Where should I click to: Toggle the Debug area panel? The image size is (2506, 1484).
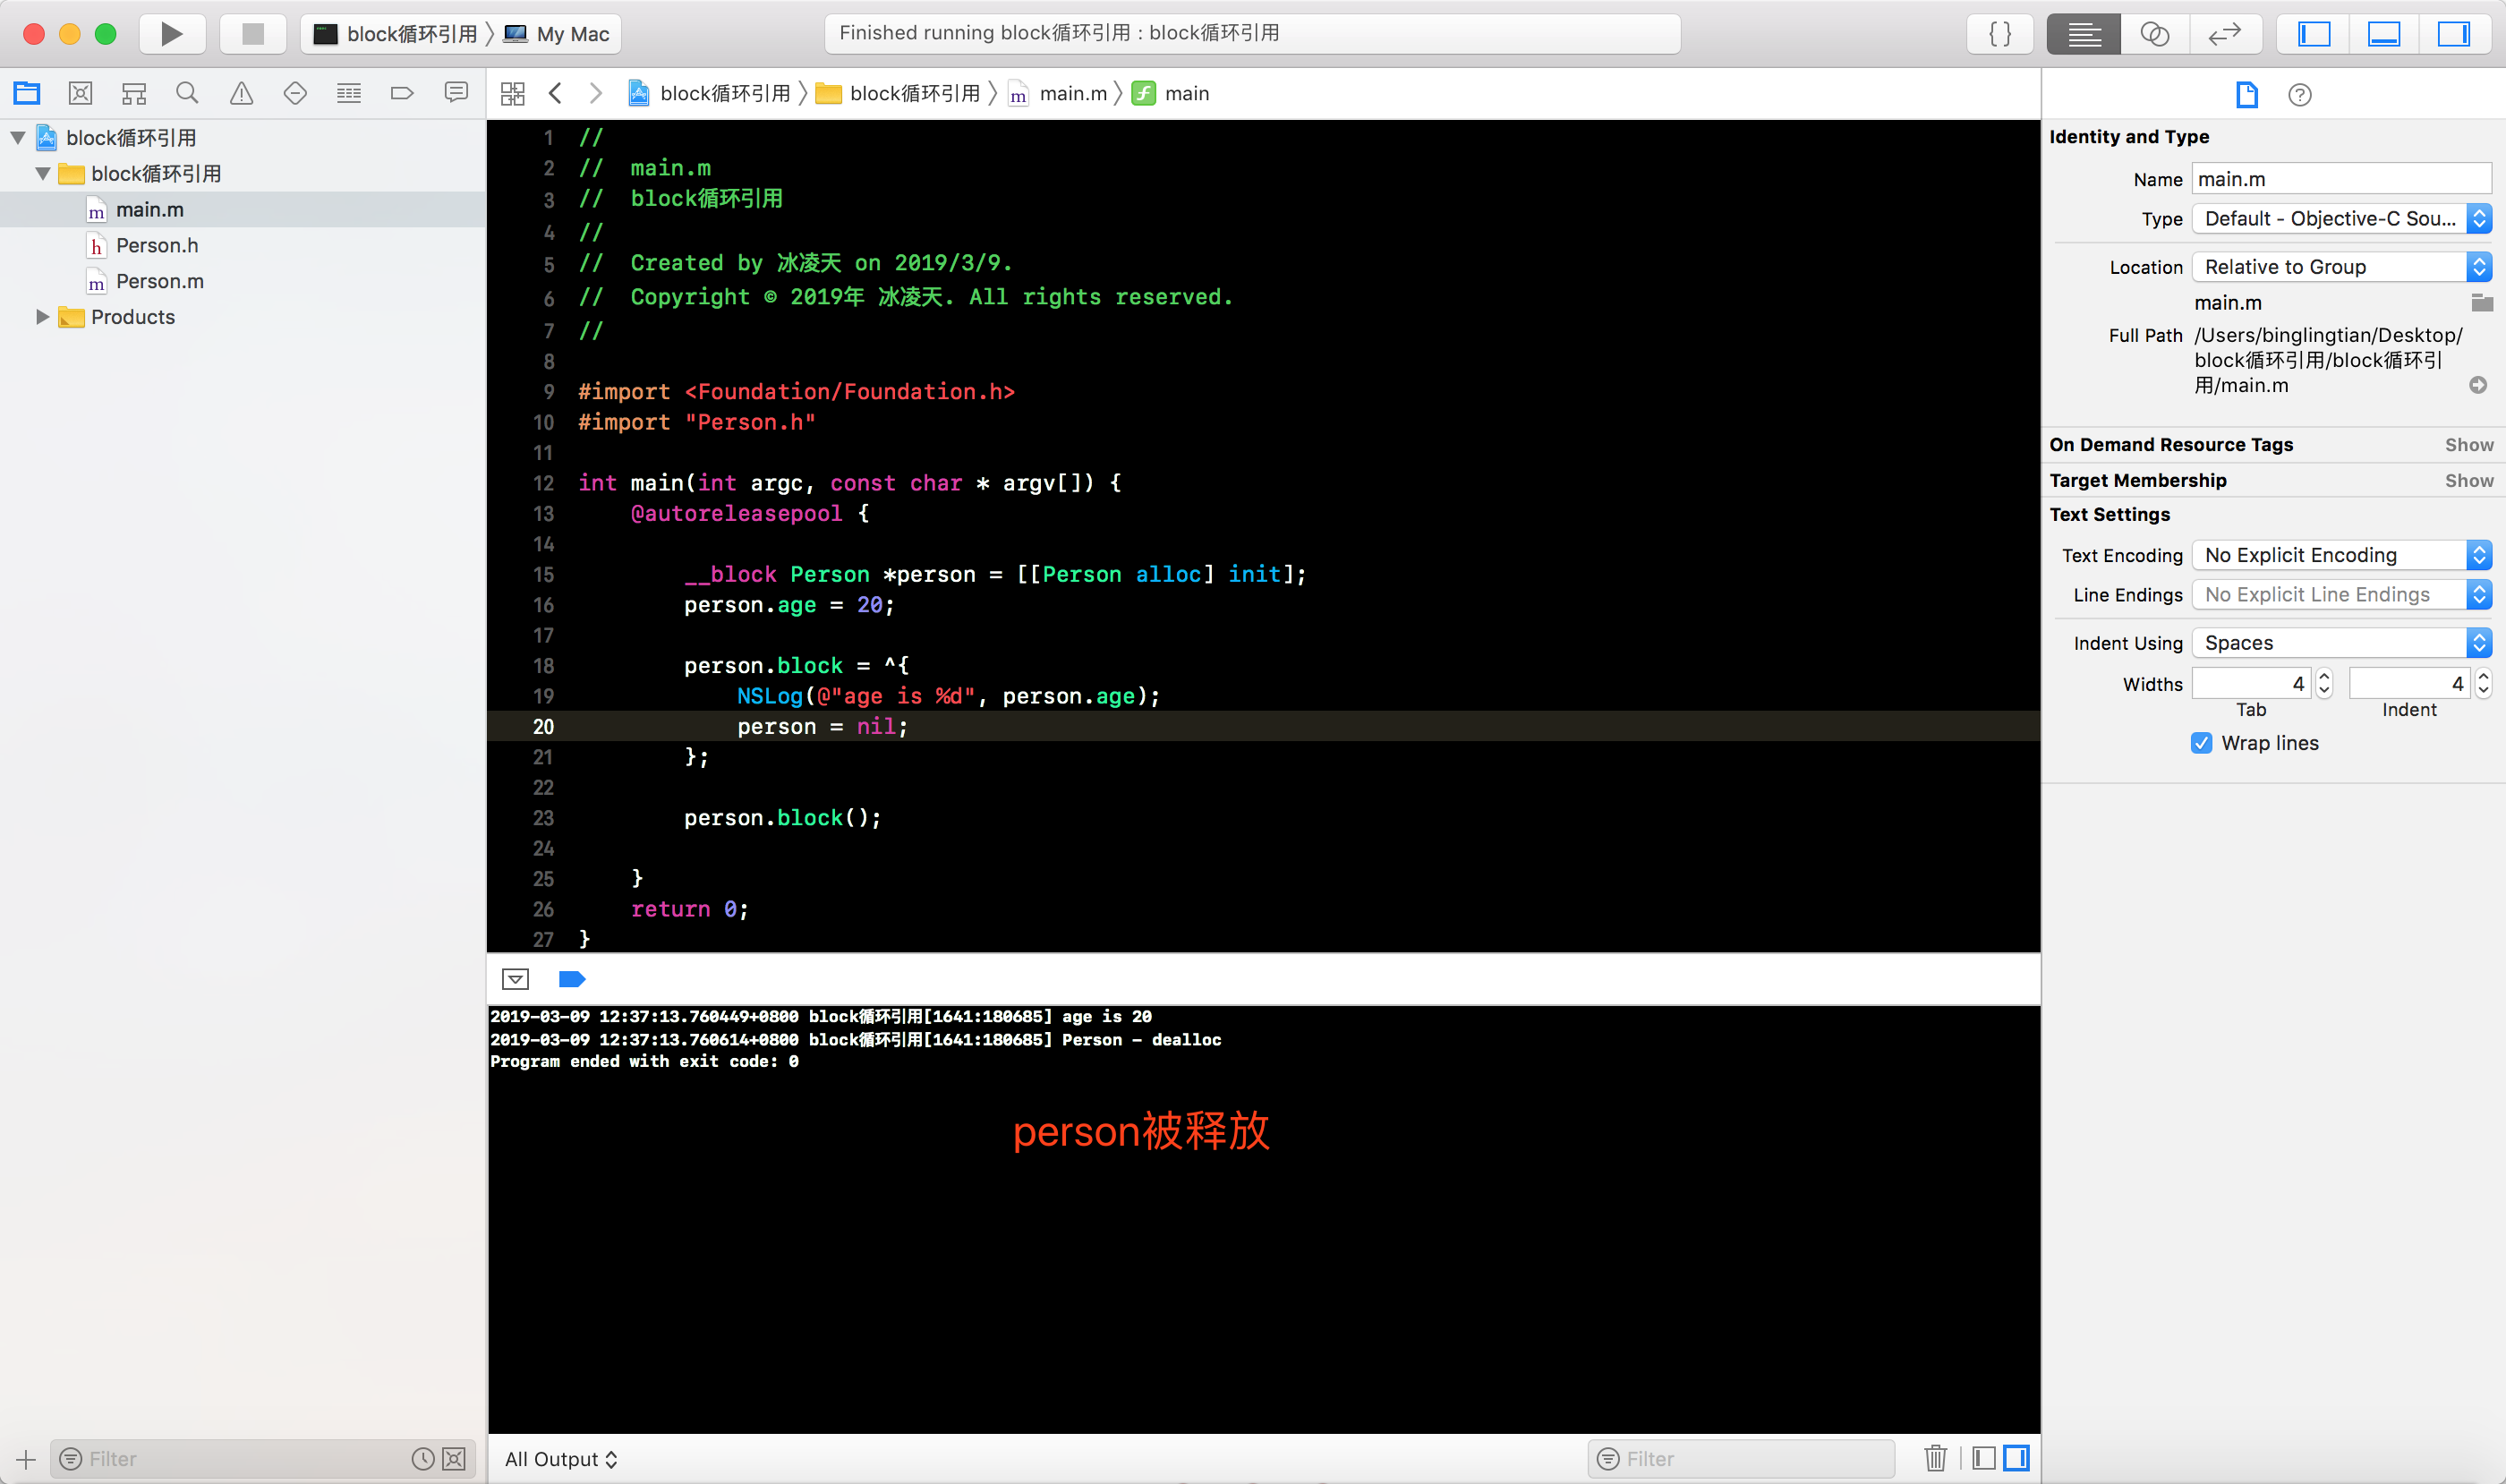tap(2384, 34)
